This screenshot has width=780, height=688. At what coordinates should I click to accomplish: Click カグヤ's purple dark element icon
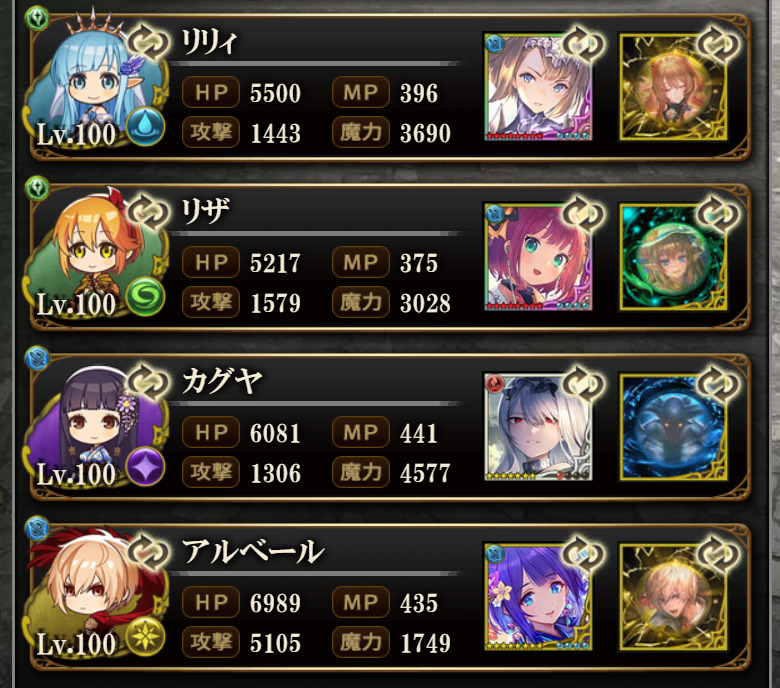click(145, 467)
